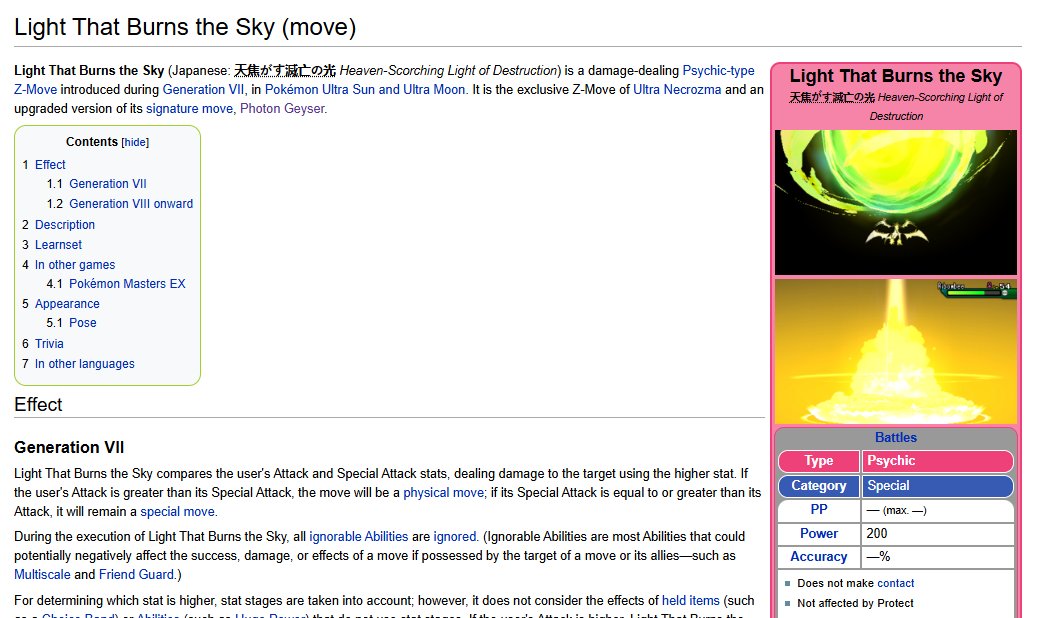The image size is (1039, 618).
Task: Click the page title Light That Burns the Sky (move)
Action: [x=185, y=27]
